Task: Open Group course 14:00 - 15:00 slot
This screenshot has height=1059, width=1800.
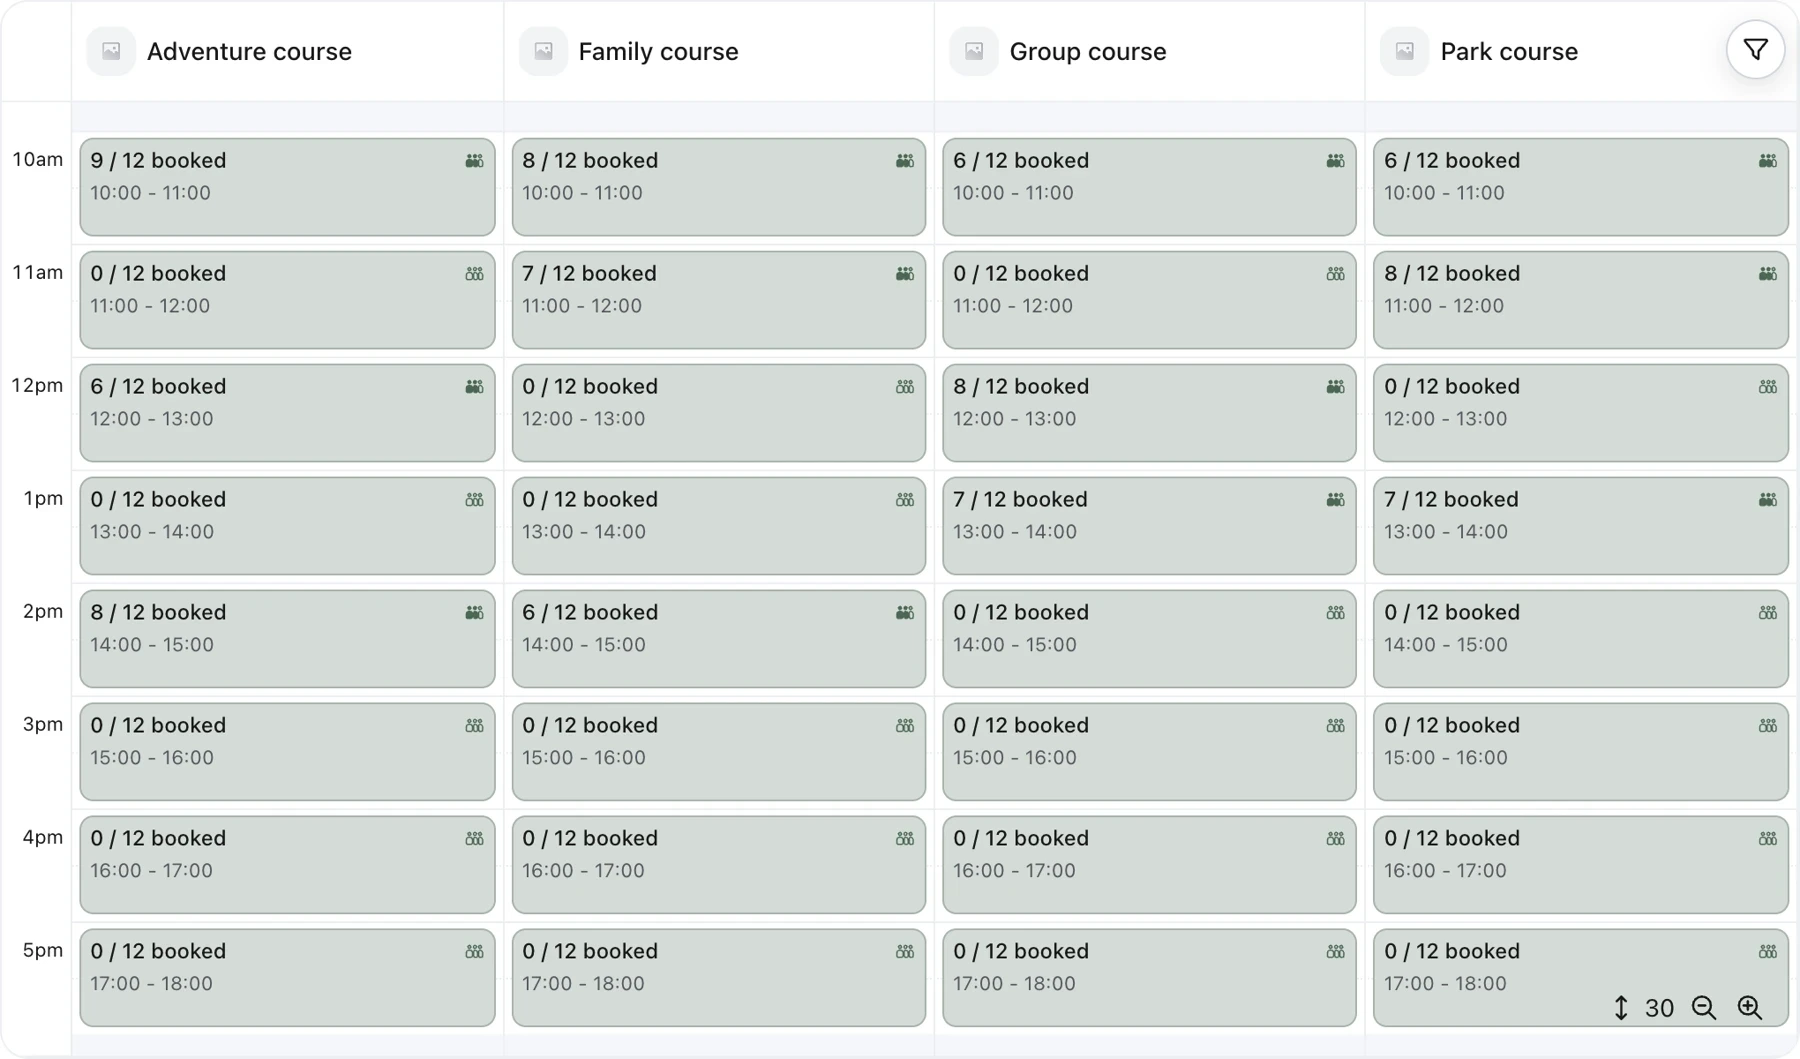Action: click(1150, 639)
